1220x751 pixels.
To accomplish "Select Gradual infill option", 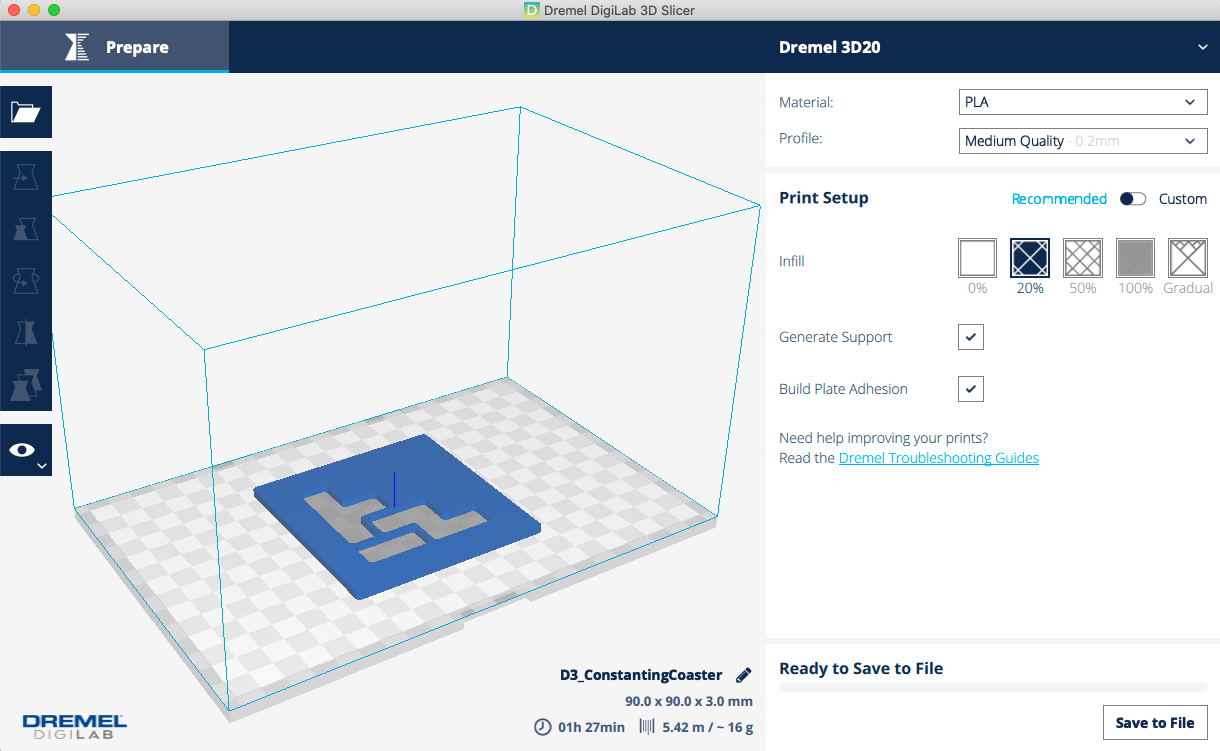I will tap(1188, 258).
